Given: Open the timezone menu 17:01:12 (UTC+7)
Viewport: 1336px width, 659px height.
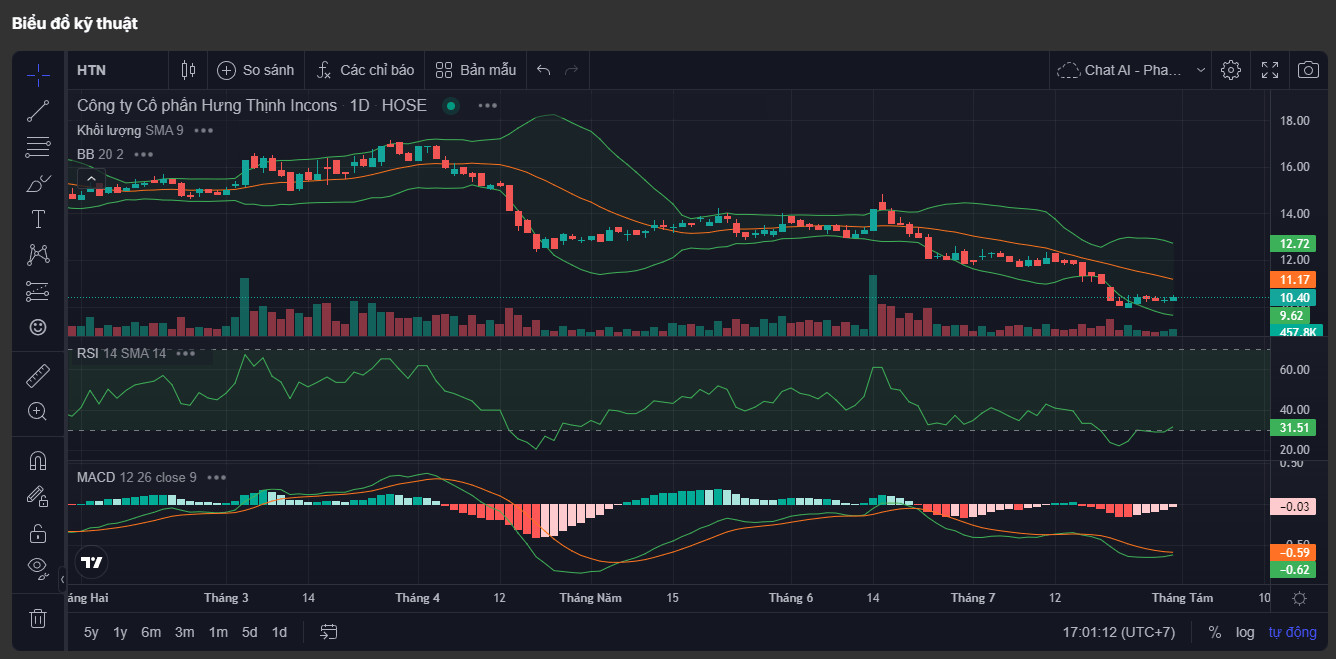Looking at the screenshot, I should (x=1119, y=632).
